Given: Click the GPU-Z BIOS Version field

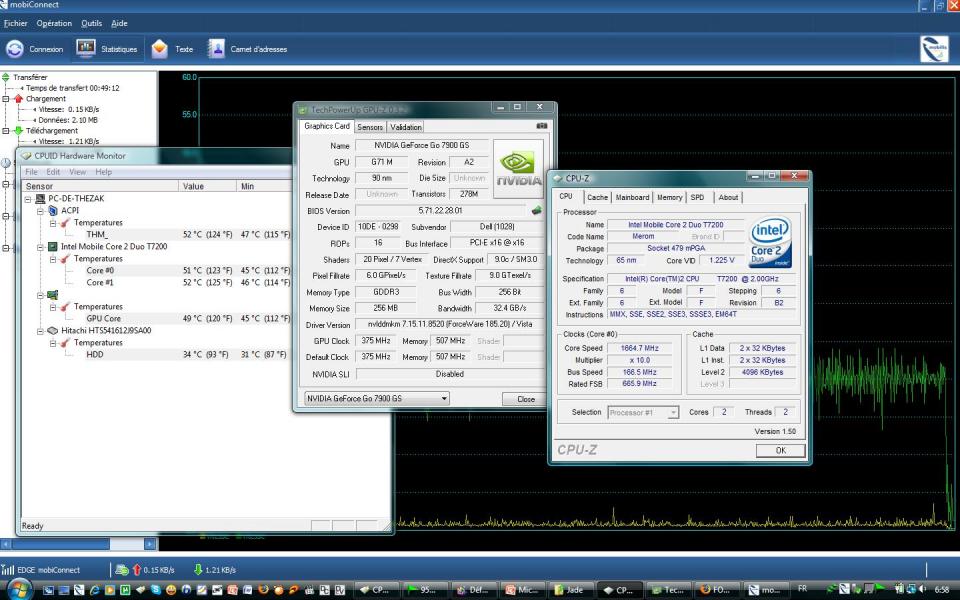Looking at the screenshot, I should tap(440, 211).
